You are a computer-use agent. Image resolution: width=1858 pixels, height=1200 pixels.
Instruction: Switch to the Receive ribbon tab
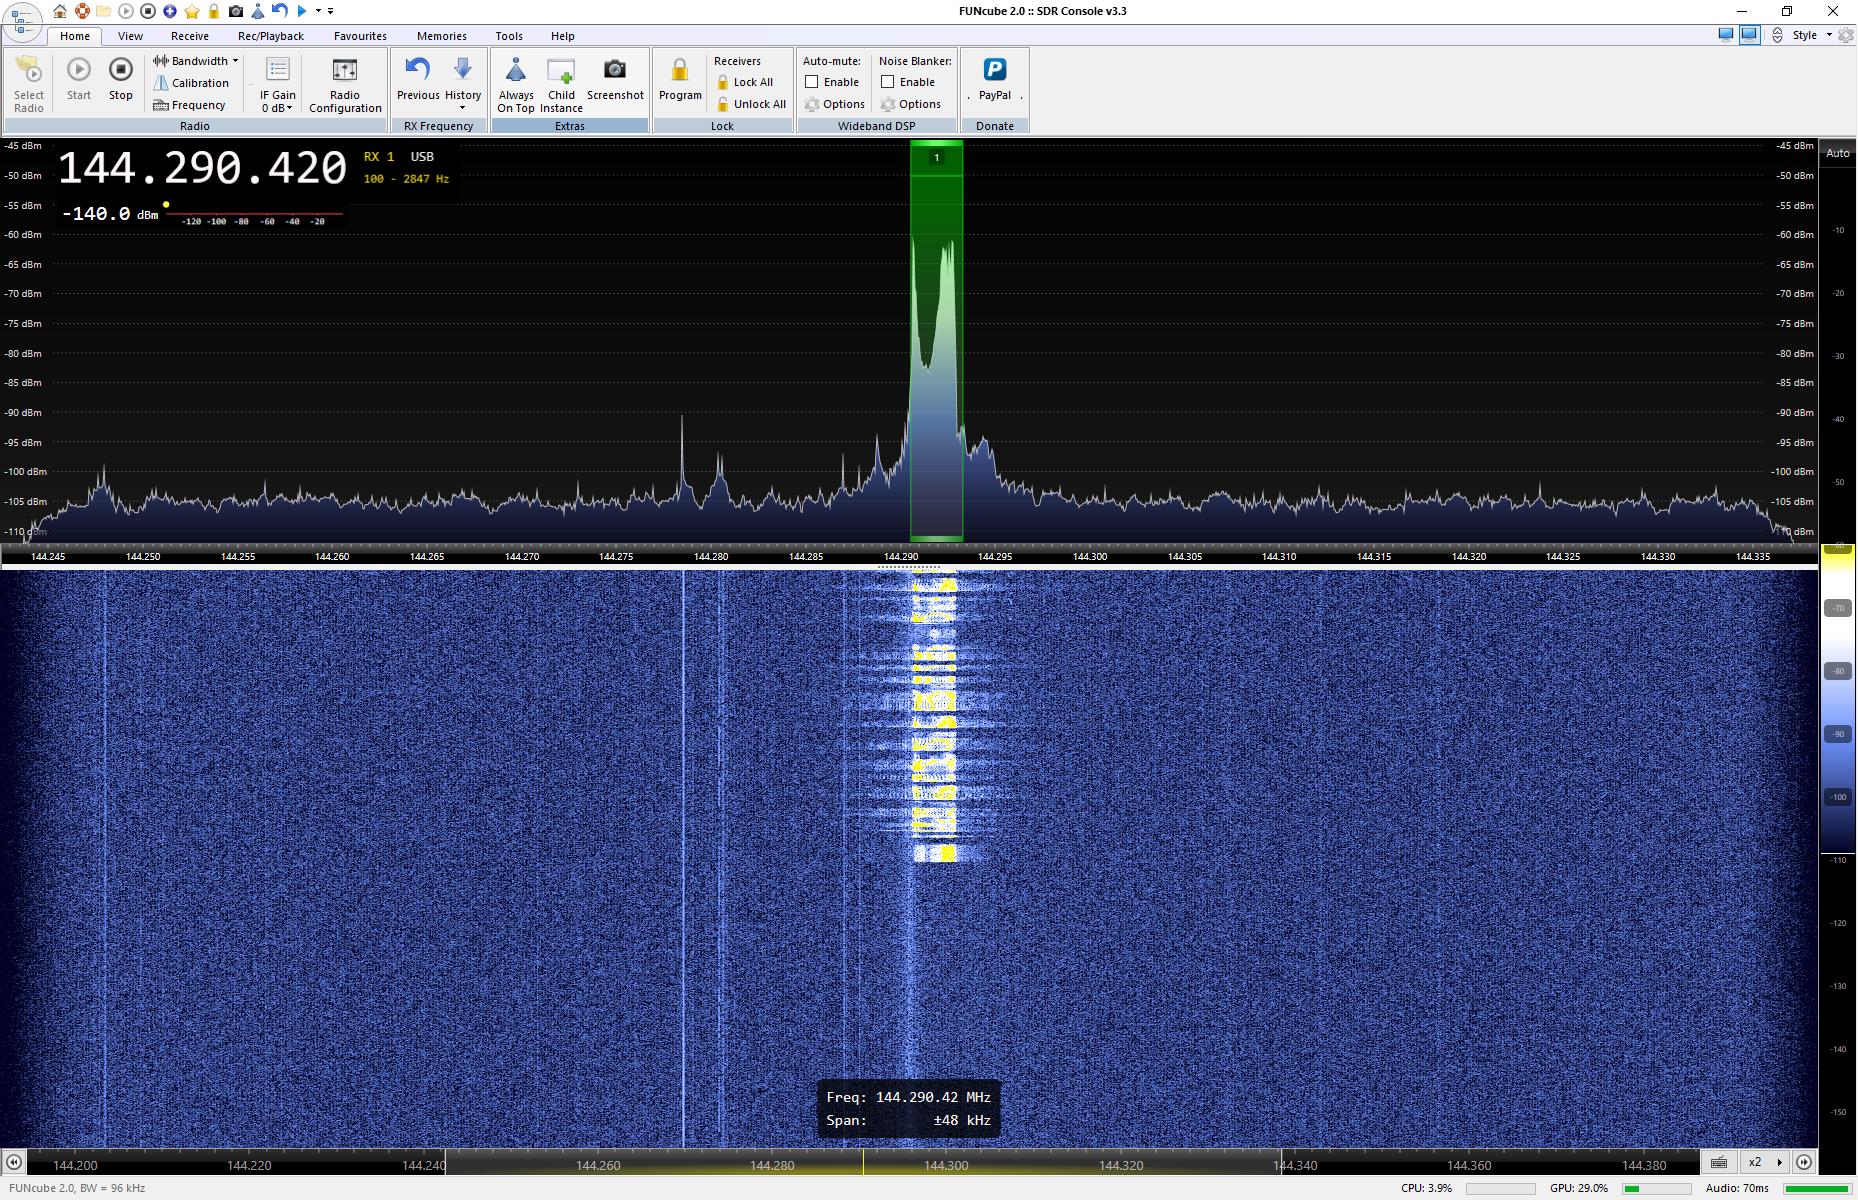pyautogui.click(x=189, y=36)
